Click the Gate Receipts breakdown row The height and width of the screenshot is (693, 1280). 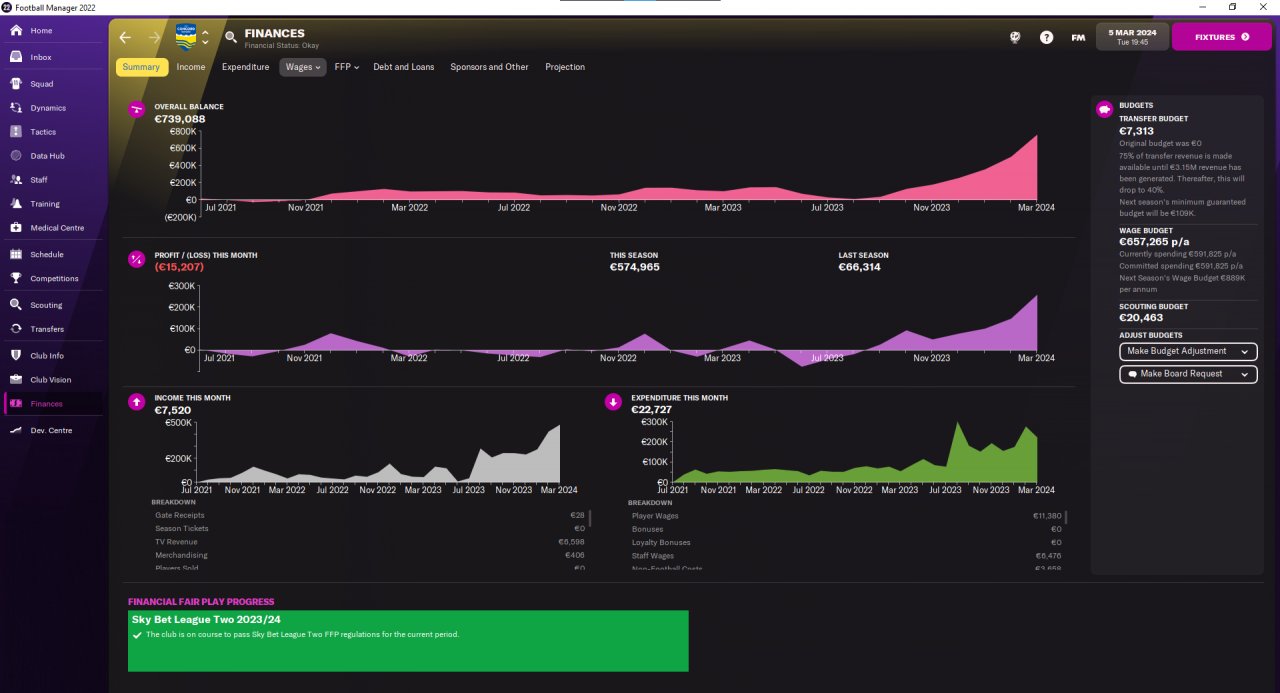pos(370,515)
